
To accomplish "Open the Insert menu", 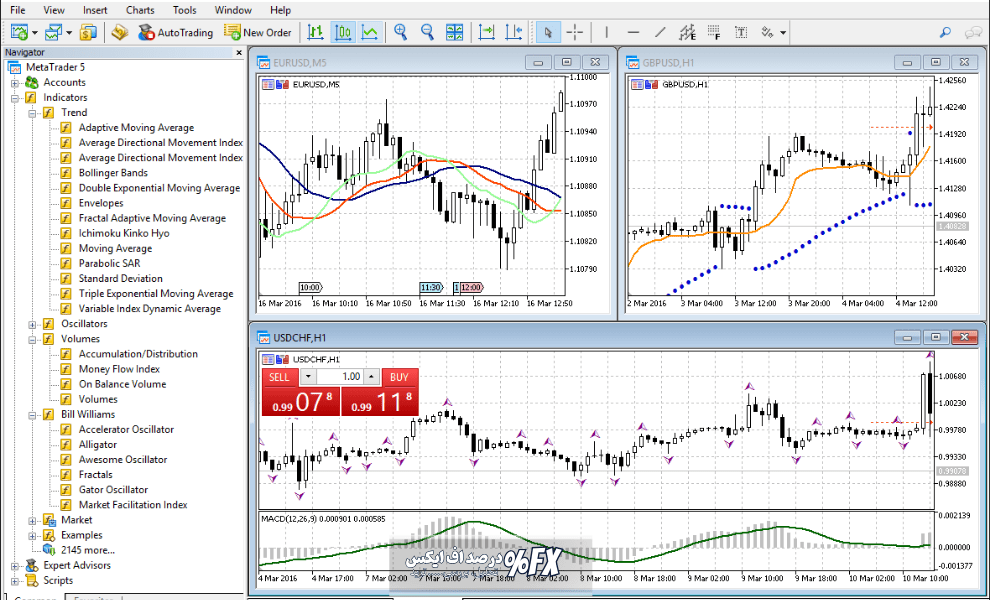I will (x=95, y=10).
